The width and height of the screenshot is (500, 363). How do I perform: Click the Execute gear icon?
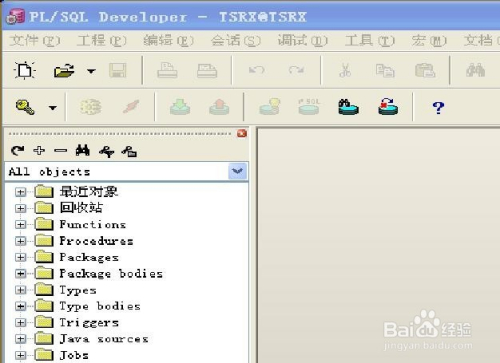[91, 107]
